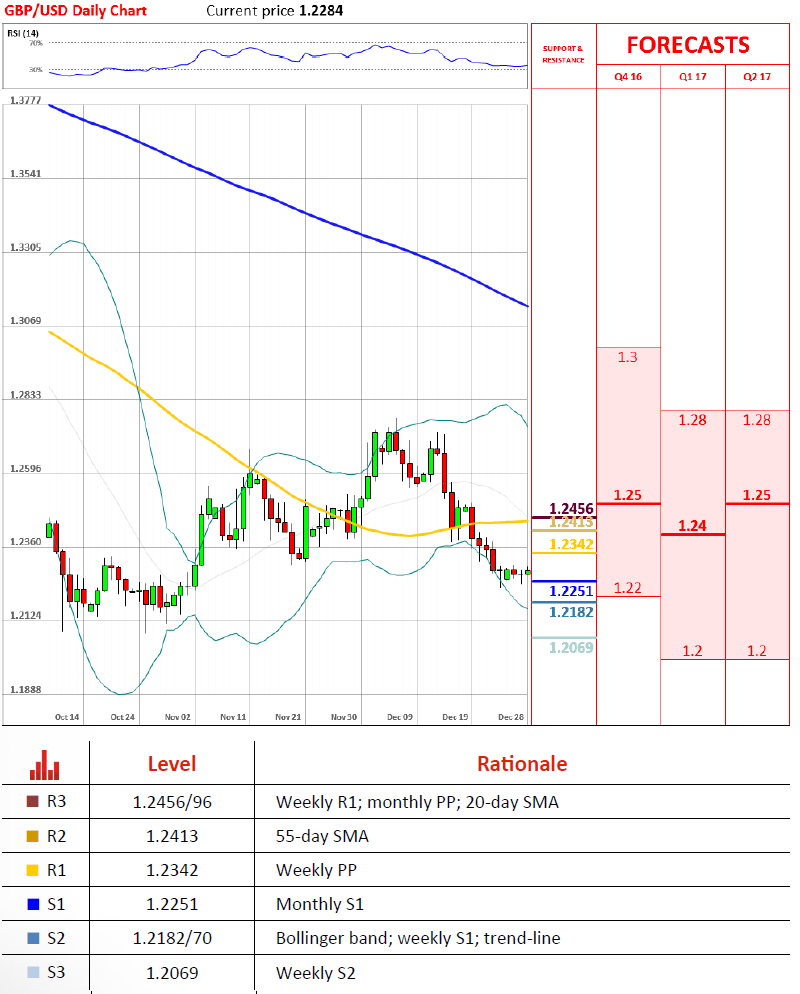Screen dimensions: 800x994
Task: Click the 1.3777 price axis label
Action: coord(25,100)
